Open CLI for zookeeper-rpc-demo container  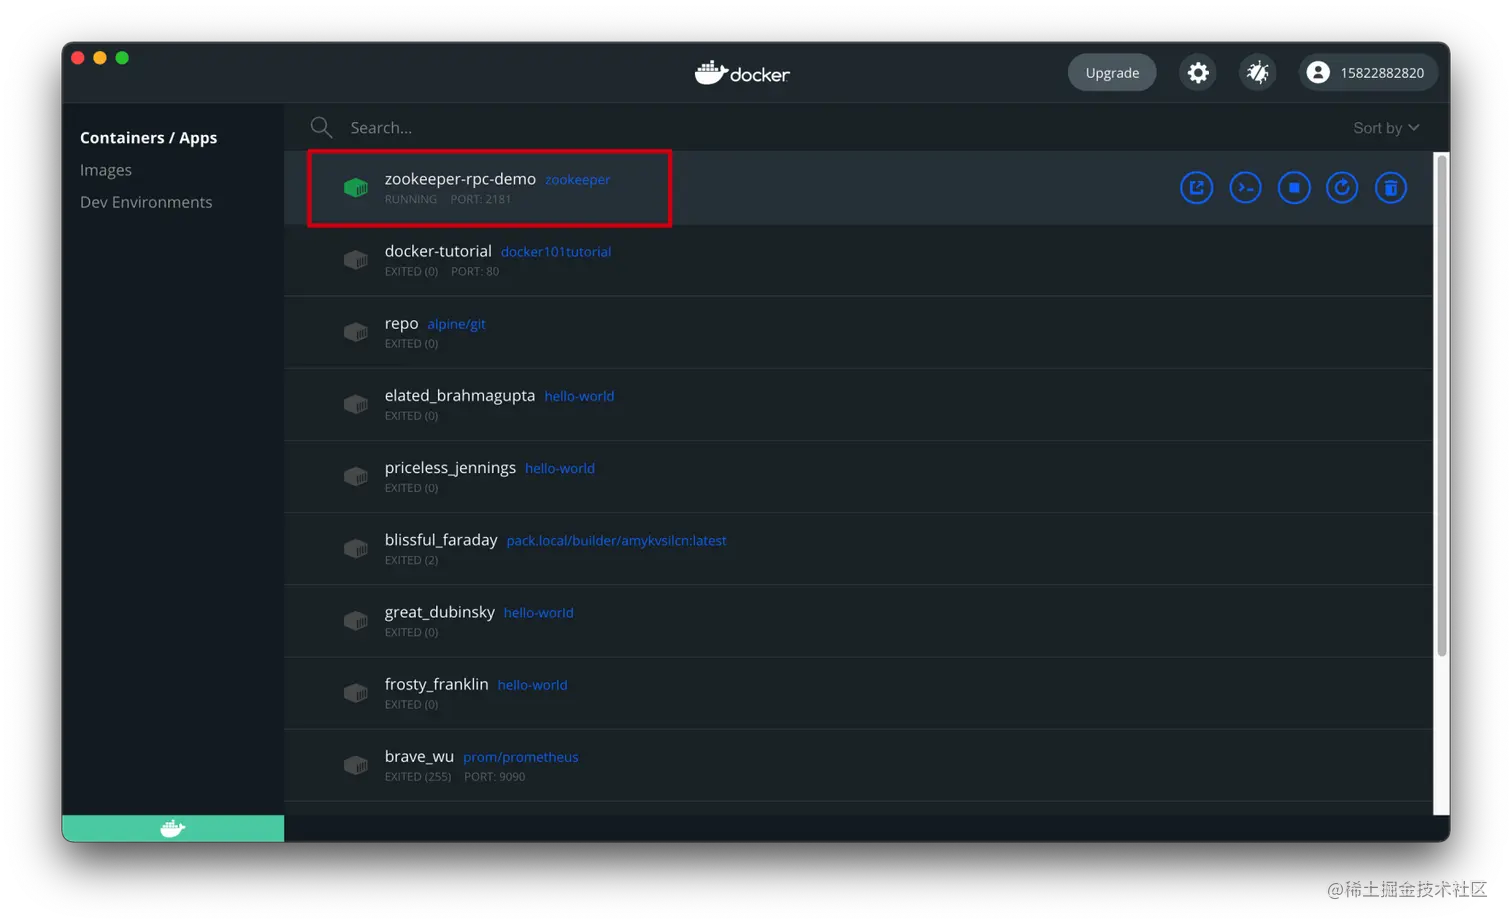[1245, 188]
